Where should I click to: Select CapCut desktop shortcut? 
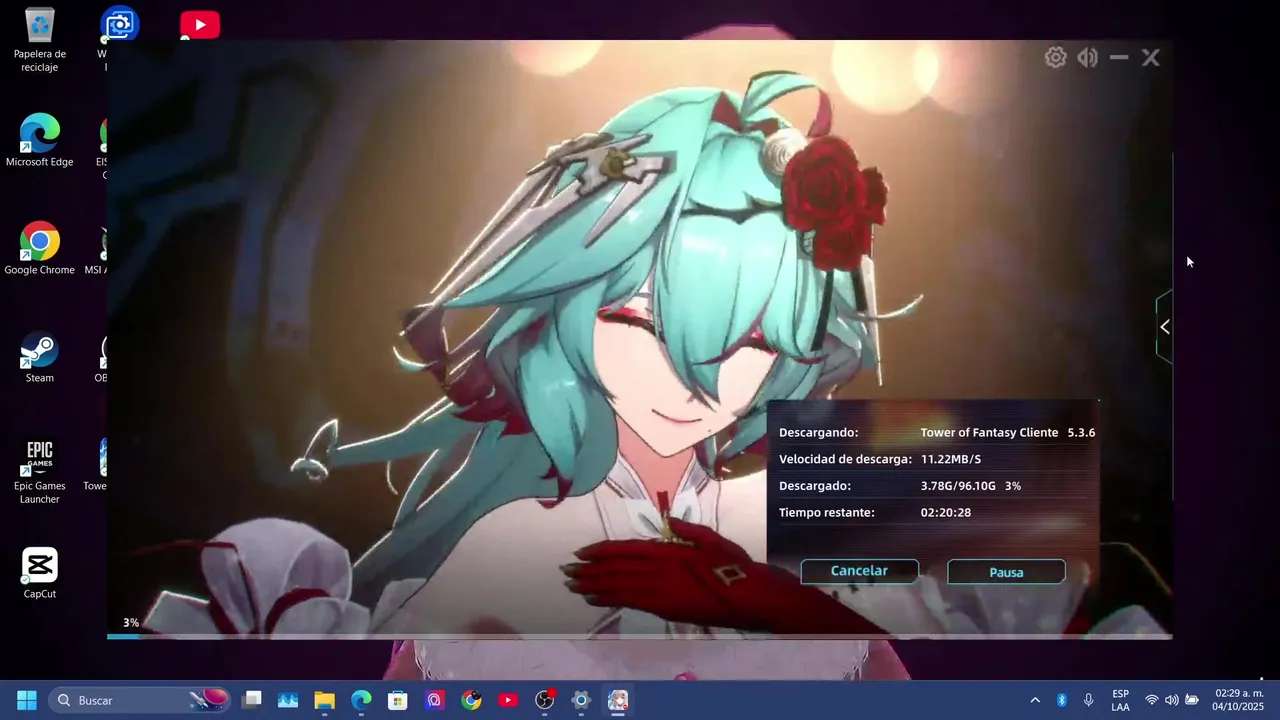40,573
